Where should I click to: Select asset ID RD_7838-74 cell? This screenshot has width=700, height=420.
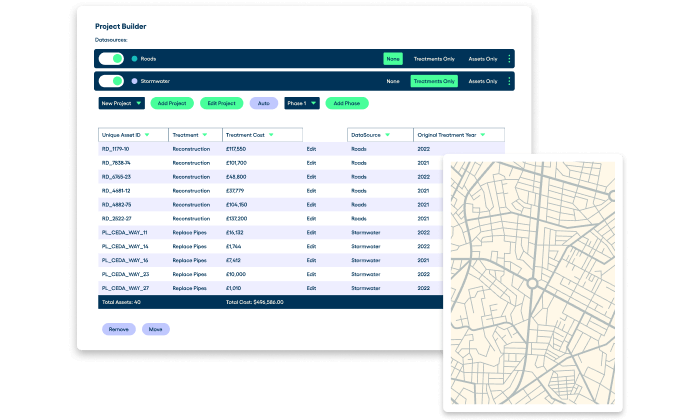coord(116,163)
